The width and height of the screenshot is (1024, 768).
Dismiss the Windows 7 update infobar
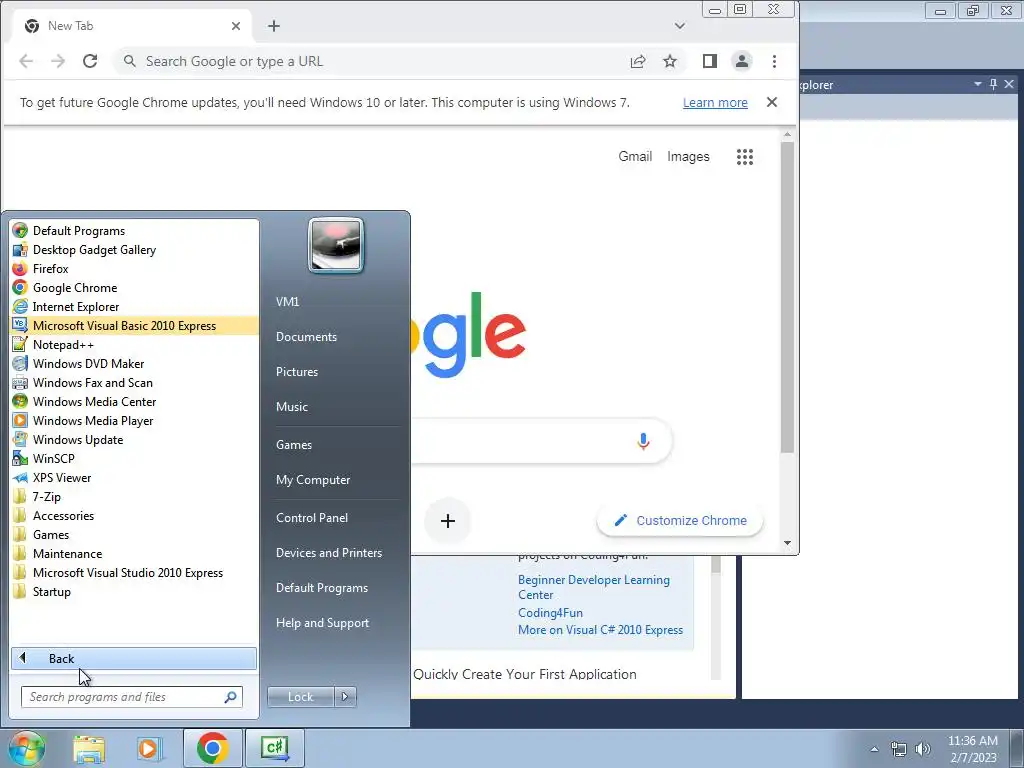pyautogui.click(x=772, y=102)
